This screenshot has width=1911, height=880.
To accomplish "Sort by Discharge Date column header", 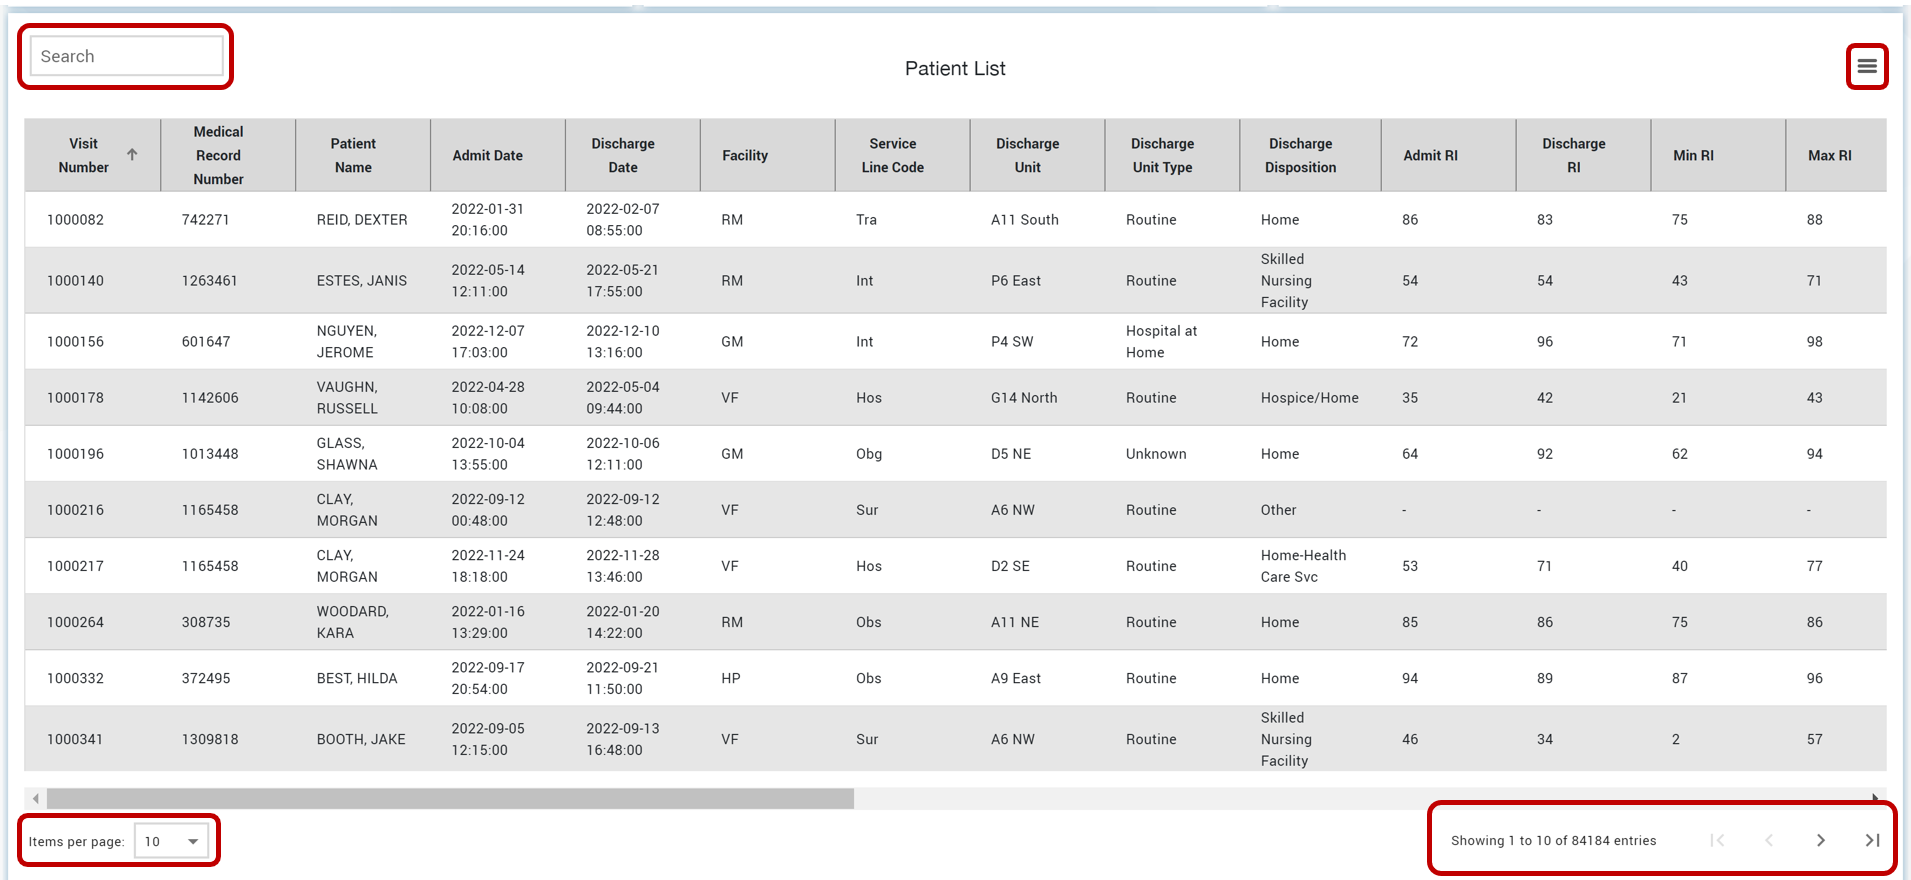I will (x=623, y=155).
